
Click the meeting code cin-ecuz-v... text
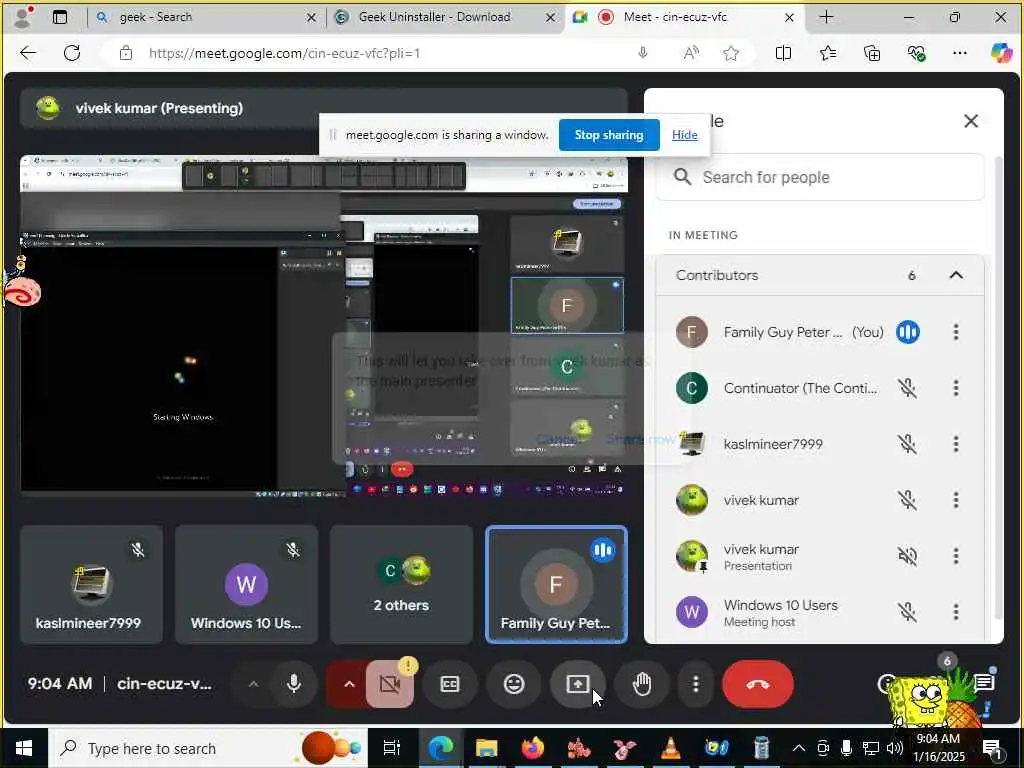click(x=165, y=684)
